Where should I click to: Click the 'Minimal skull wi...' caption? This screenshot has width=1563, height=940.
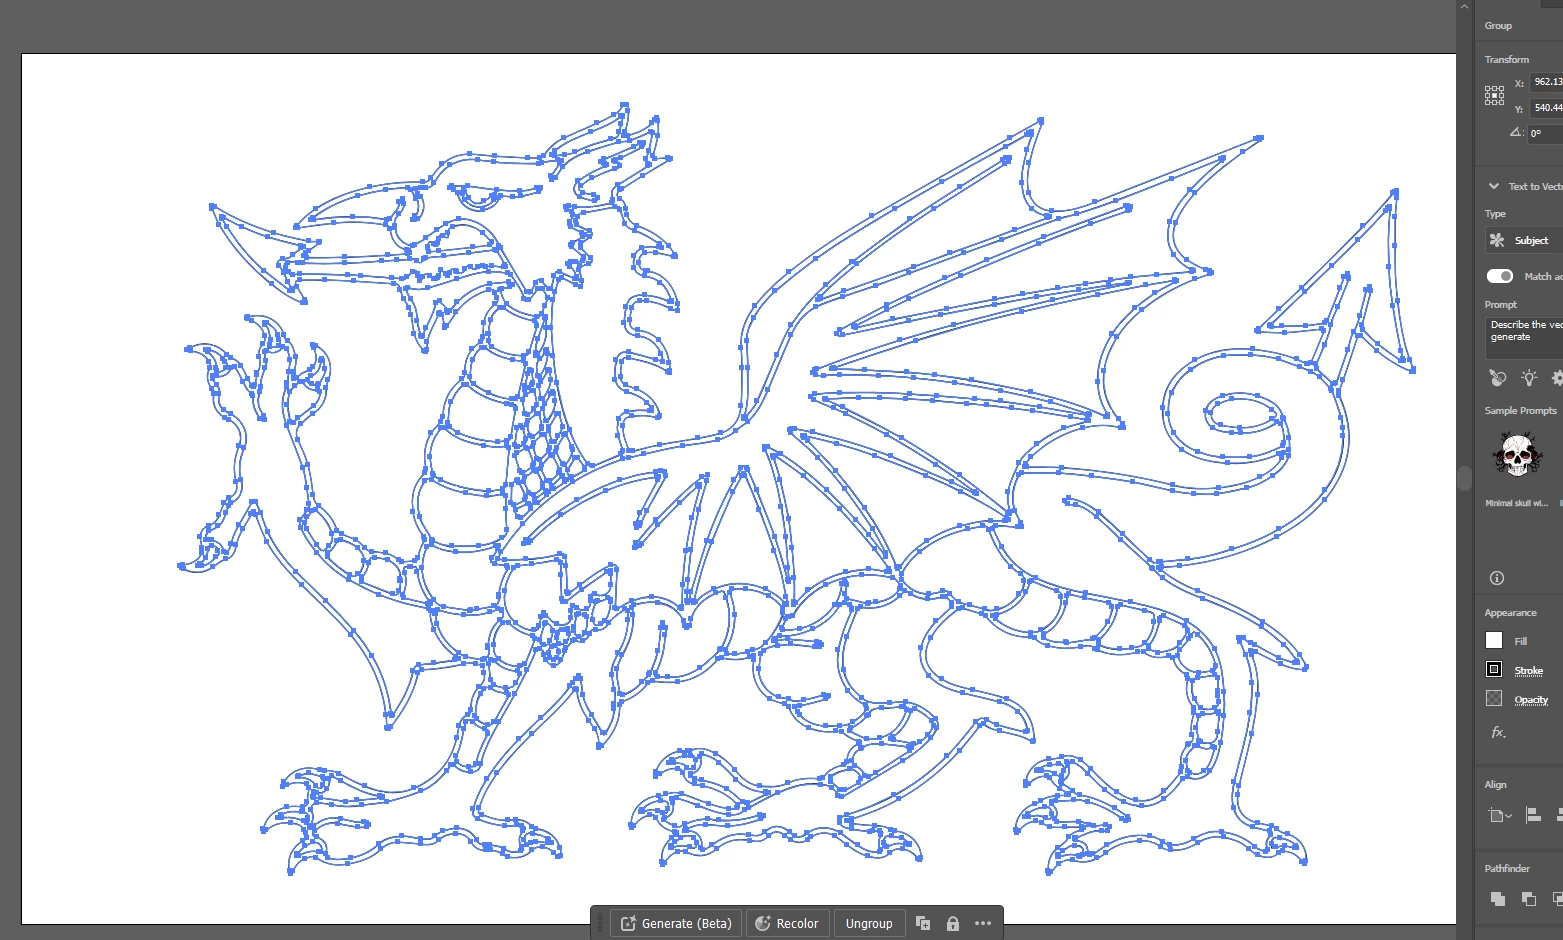[x=1516, y=503]
